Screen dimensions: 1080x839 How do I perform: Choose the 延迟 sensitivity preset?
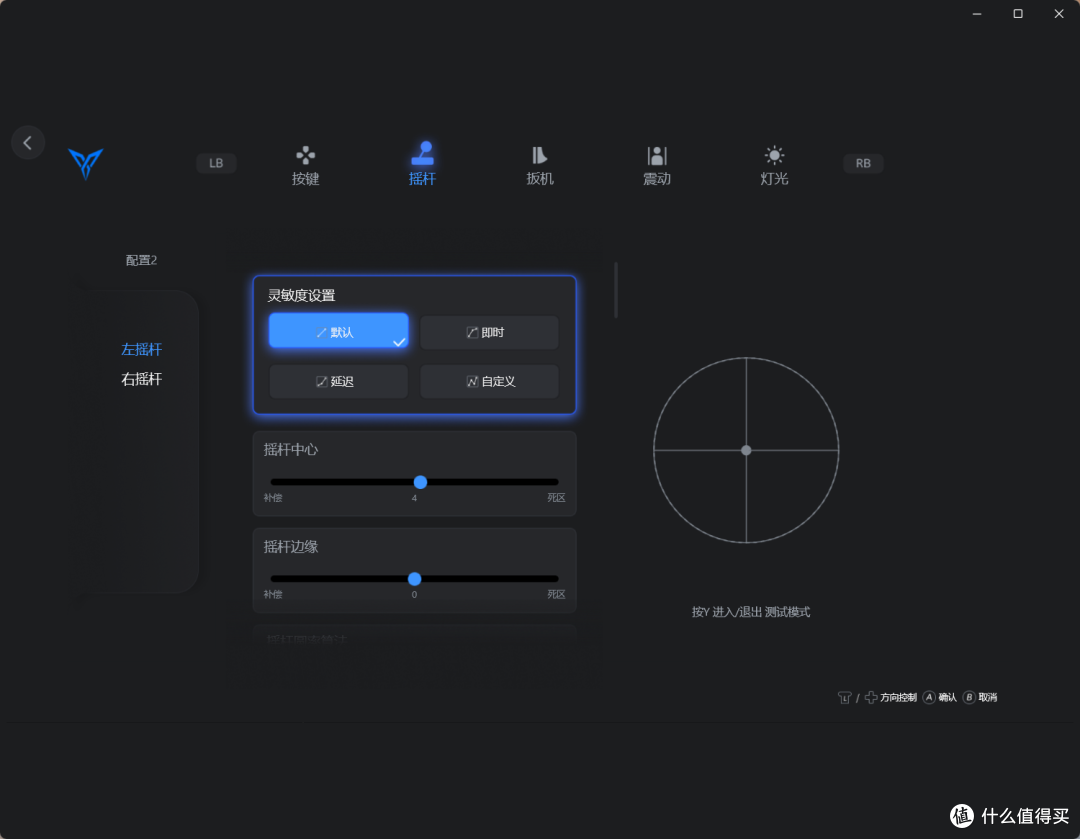[x=338, y=382]
